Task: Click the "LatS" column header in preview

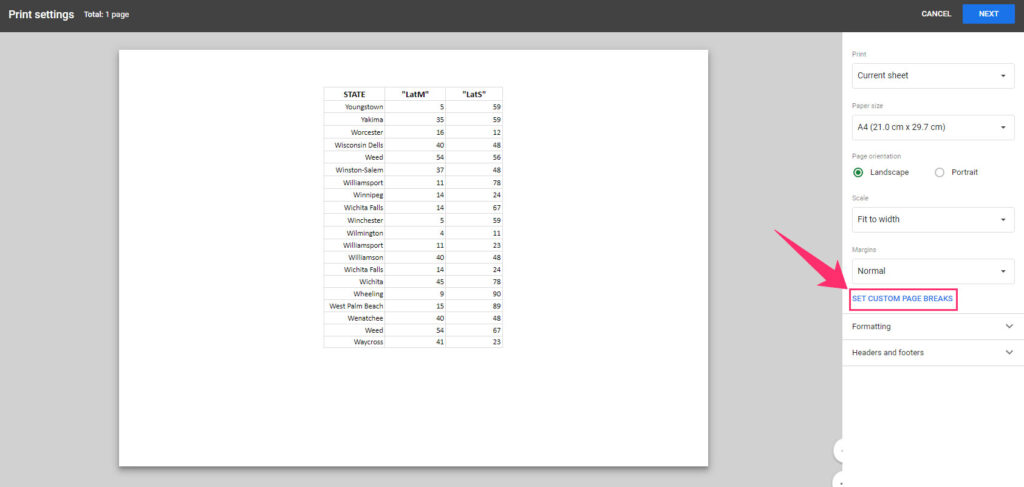Action: tap(474, 94)
